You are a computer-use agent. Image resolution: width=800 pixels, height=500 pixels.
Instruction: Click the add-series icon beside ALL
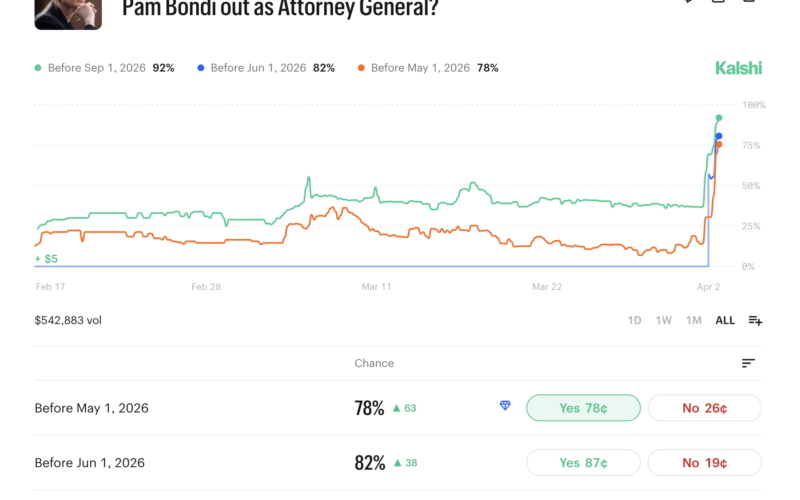[755, 321]
